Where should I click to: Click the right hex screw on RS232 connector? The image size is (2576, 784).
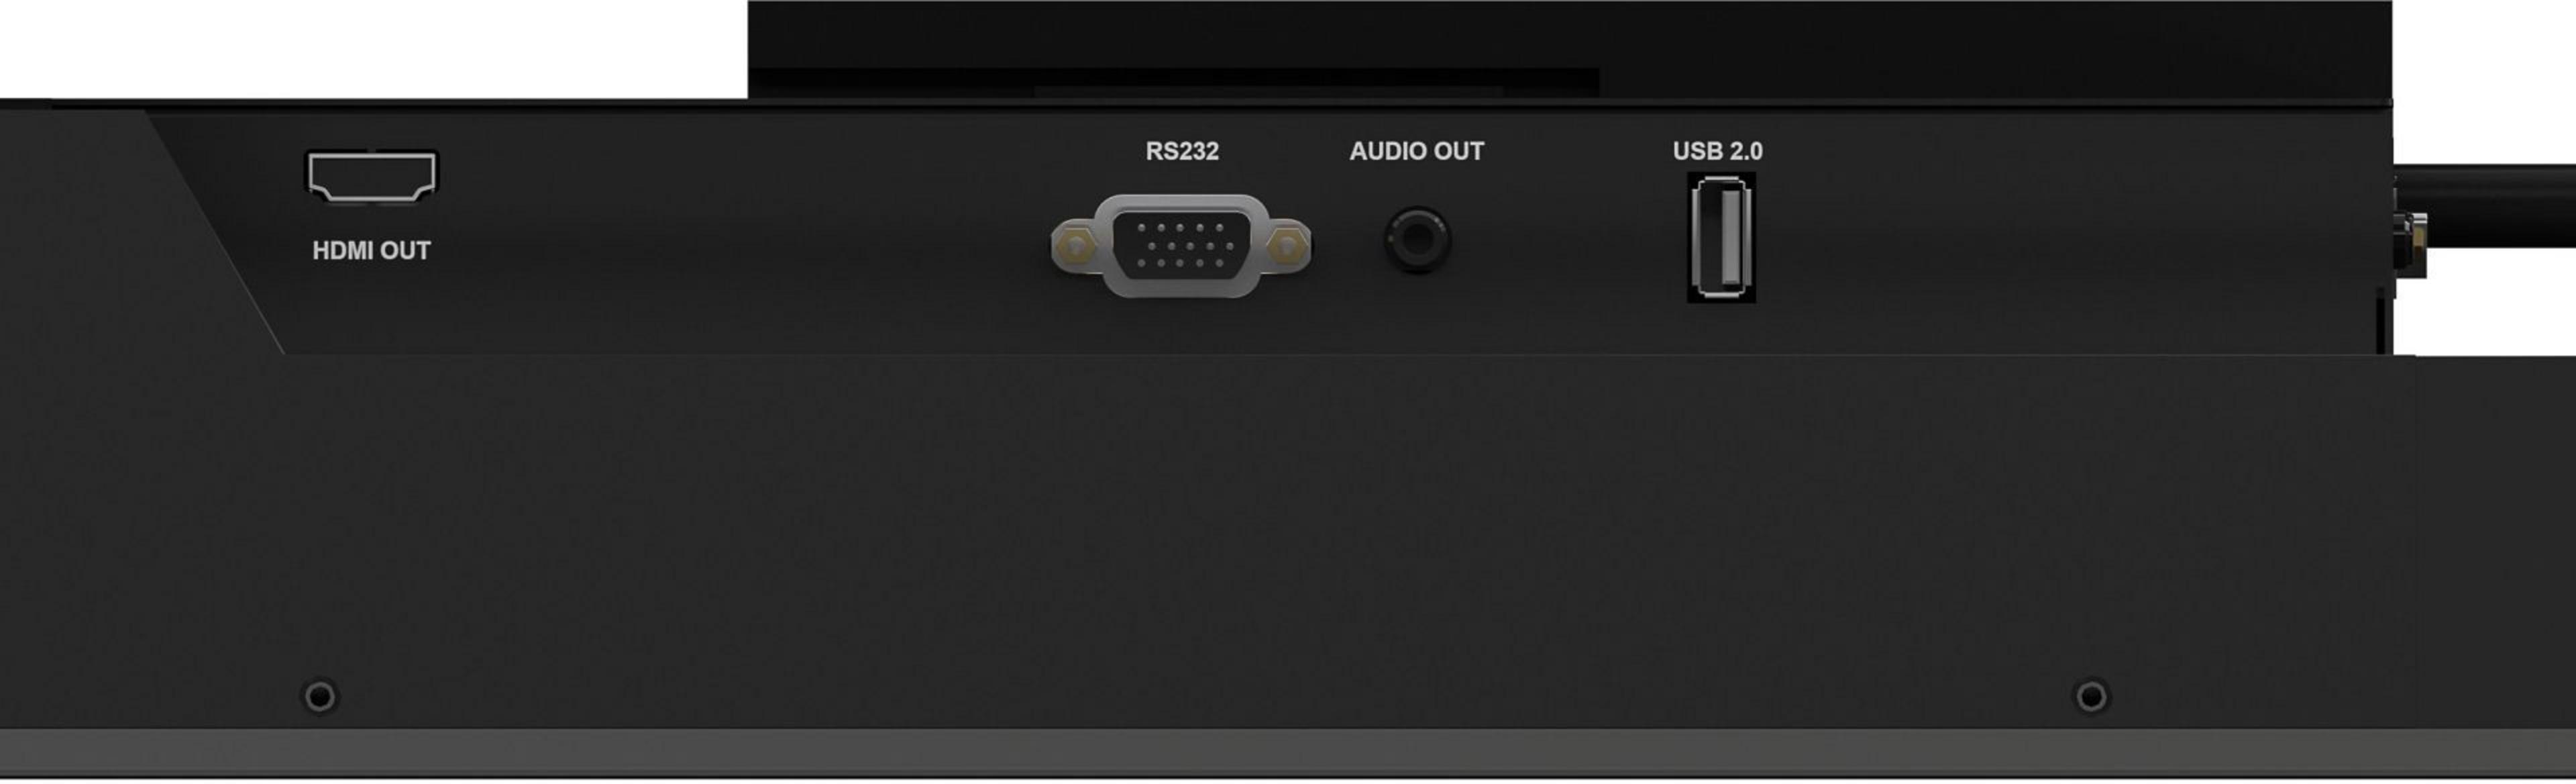[x=1287, y=245]
